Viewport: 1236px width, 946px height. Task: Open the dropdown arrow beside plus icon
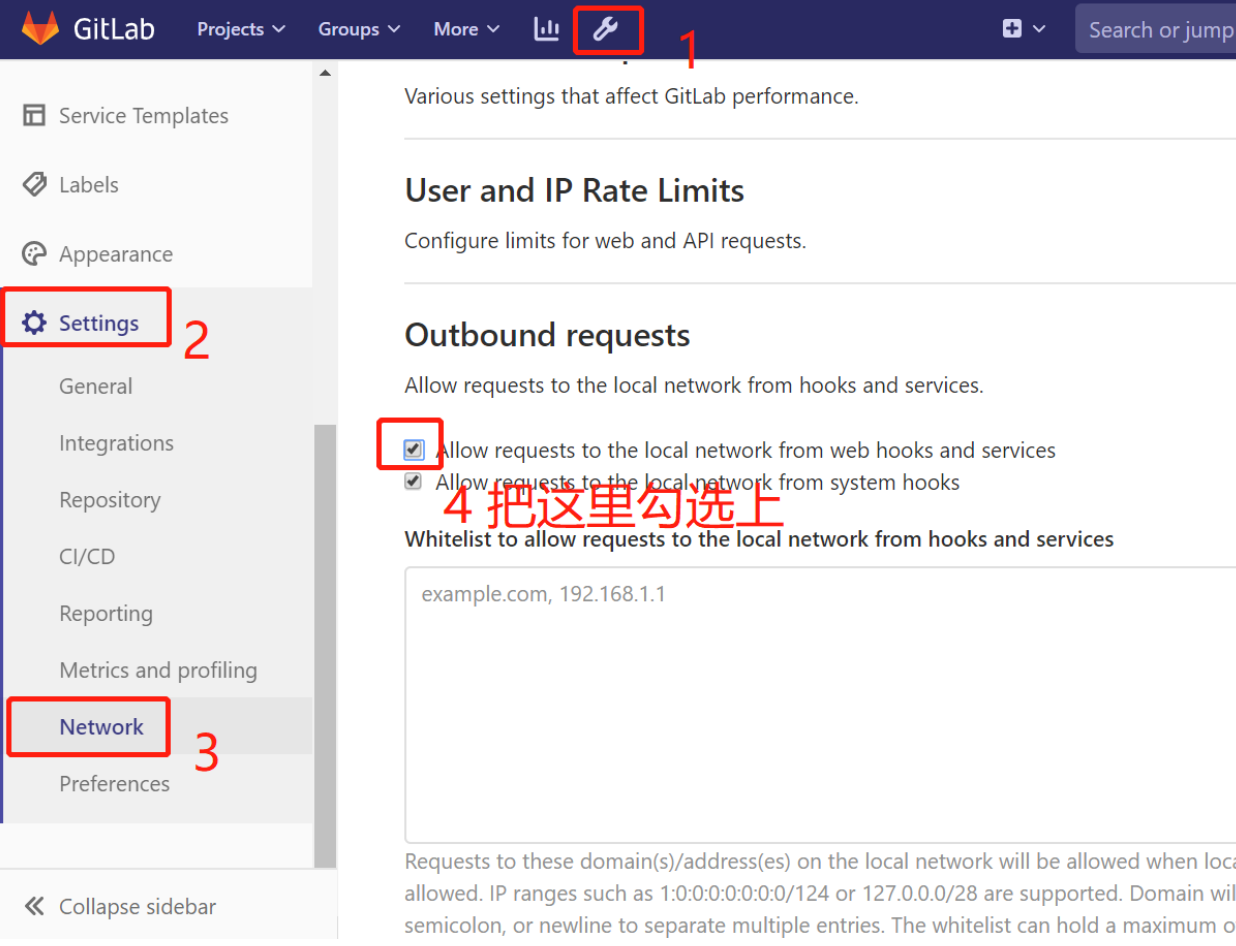pyautogui.click(x=1039, y=29)
